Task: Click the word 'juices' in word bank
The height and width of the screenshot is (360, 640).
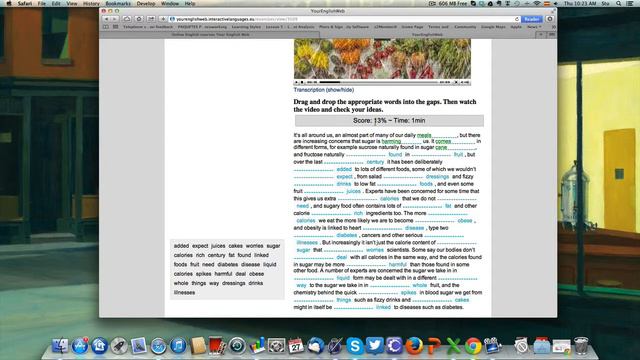Action: tap(218, 246)
